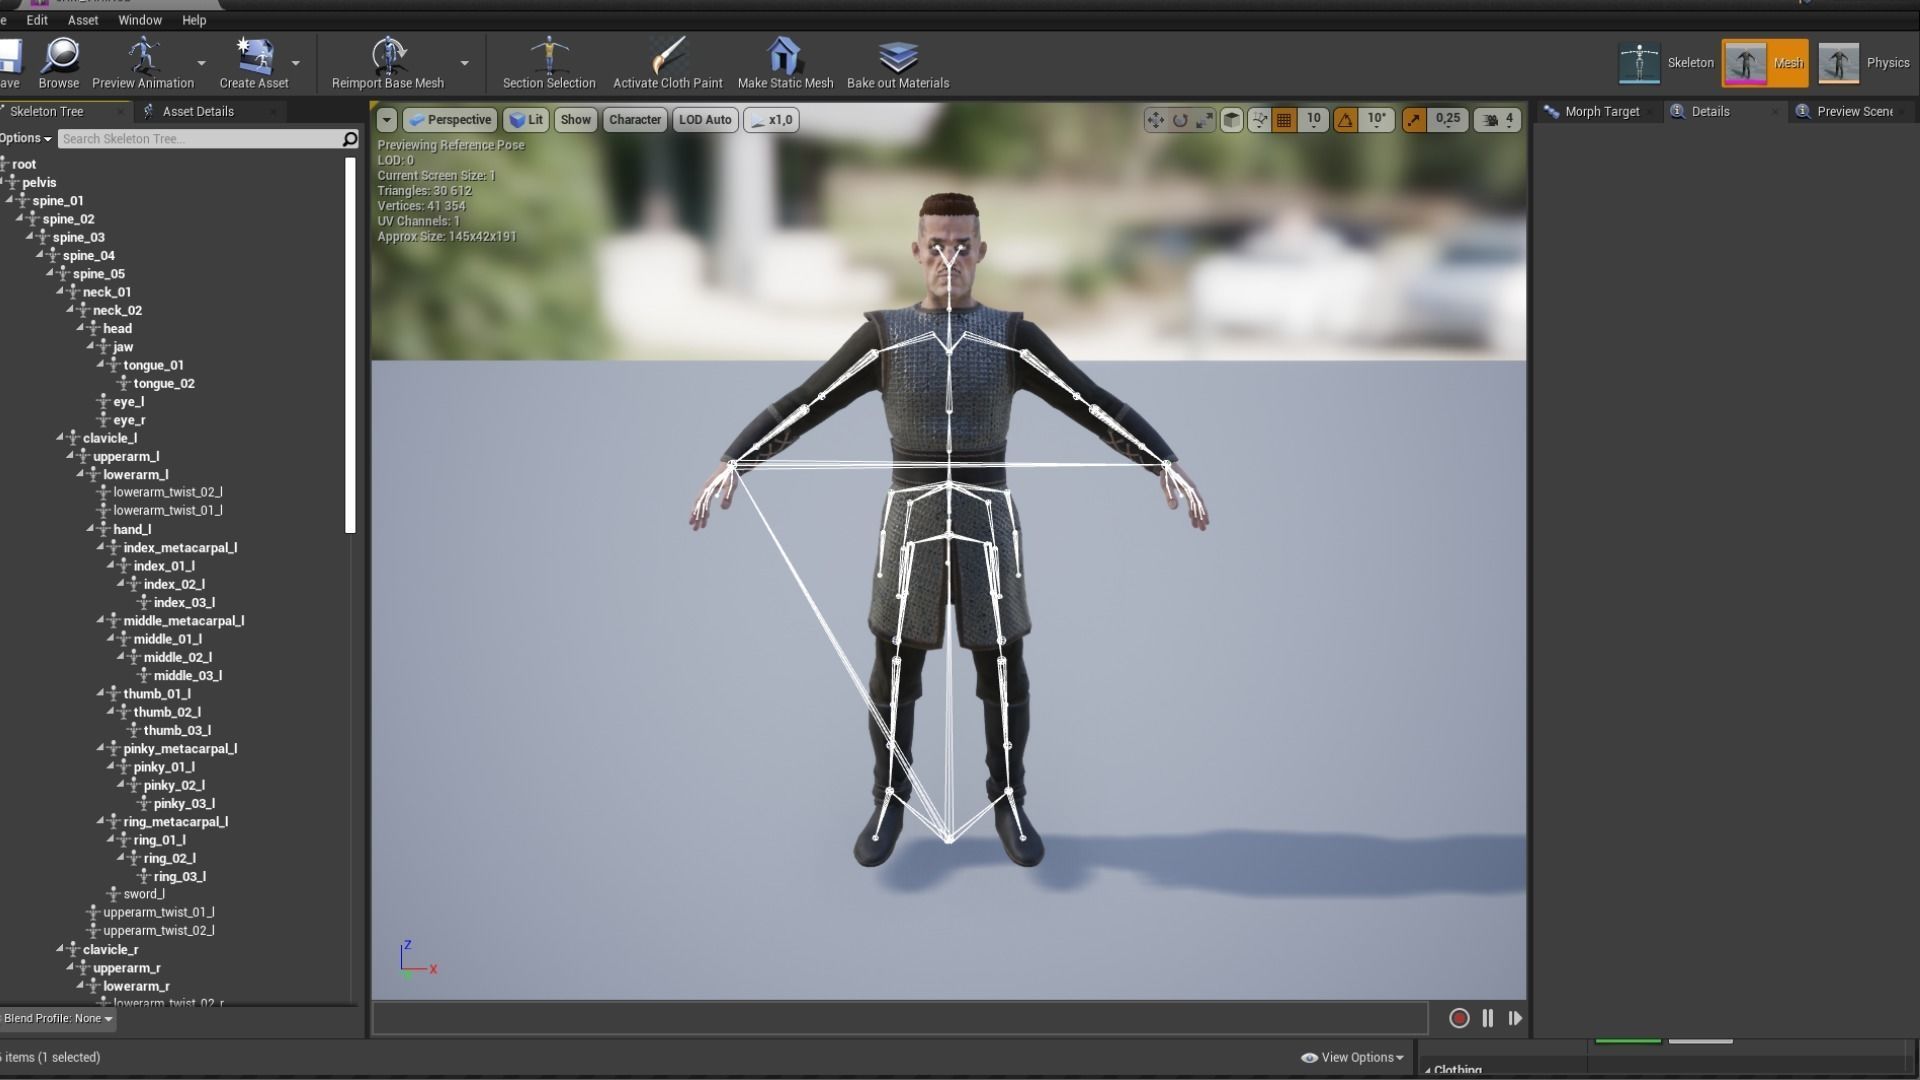Select the rotate transform gizmo
This screenshot has height=1080, width=1920.
click(x=1180, y=120)
